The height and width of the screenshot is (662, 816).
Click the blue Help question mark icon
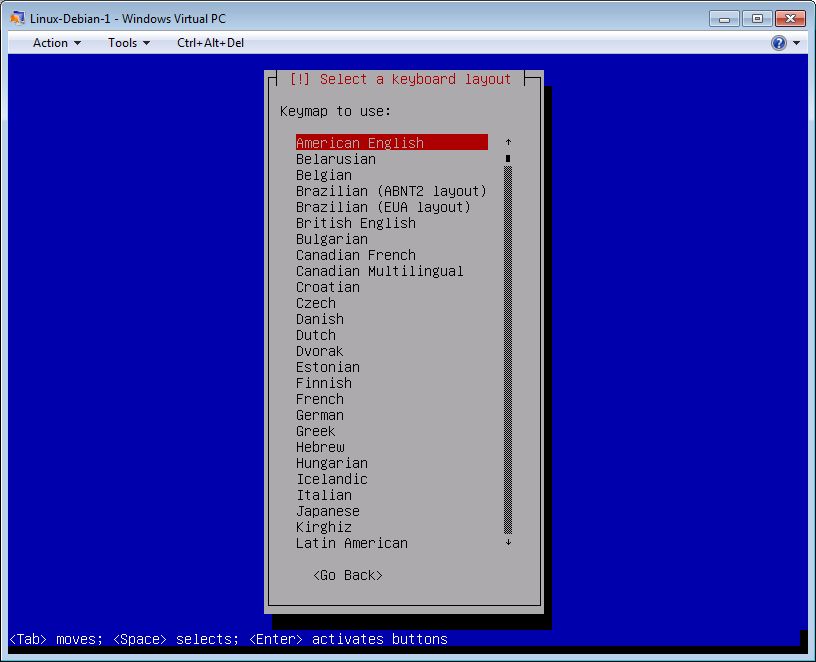click(x=778, y=43)
